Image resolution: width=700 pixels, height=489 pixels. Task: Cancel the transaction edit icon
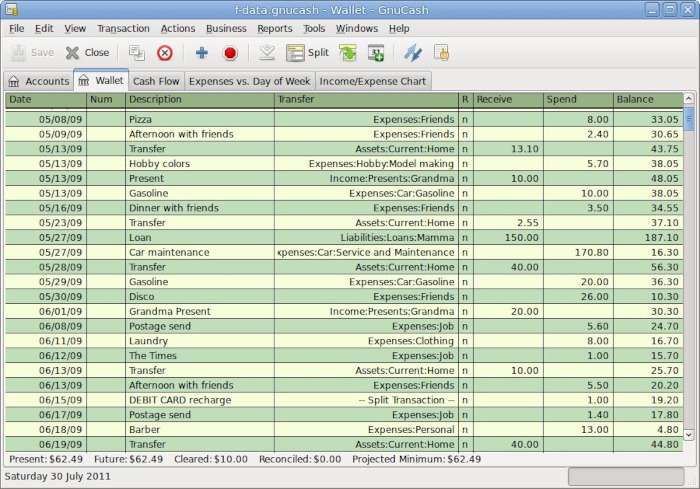[267, 53]
